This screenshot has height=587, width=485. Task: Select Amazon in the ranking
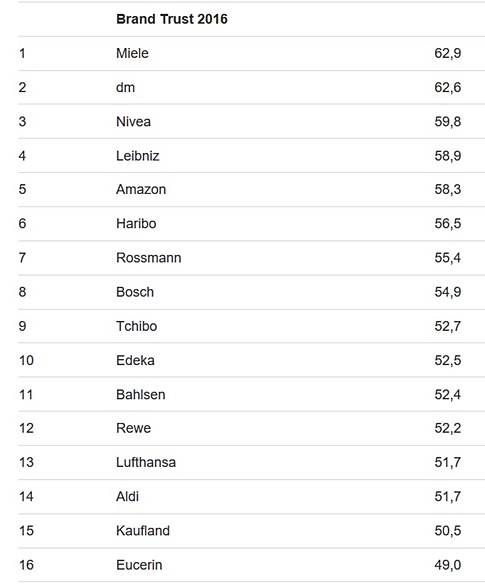tap(141, 189)
